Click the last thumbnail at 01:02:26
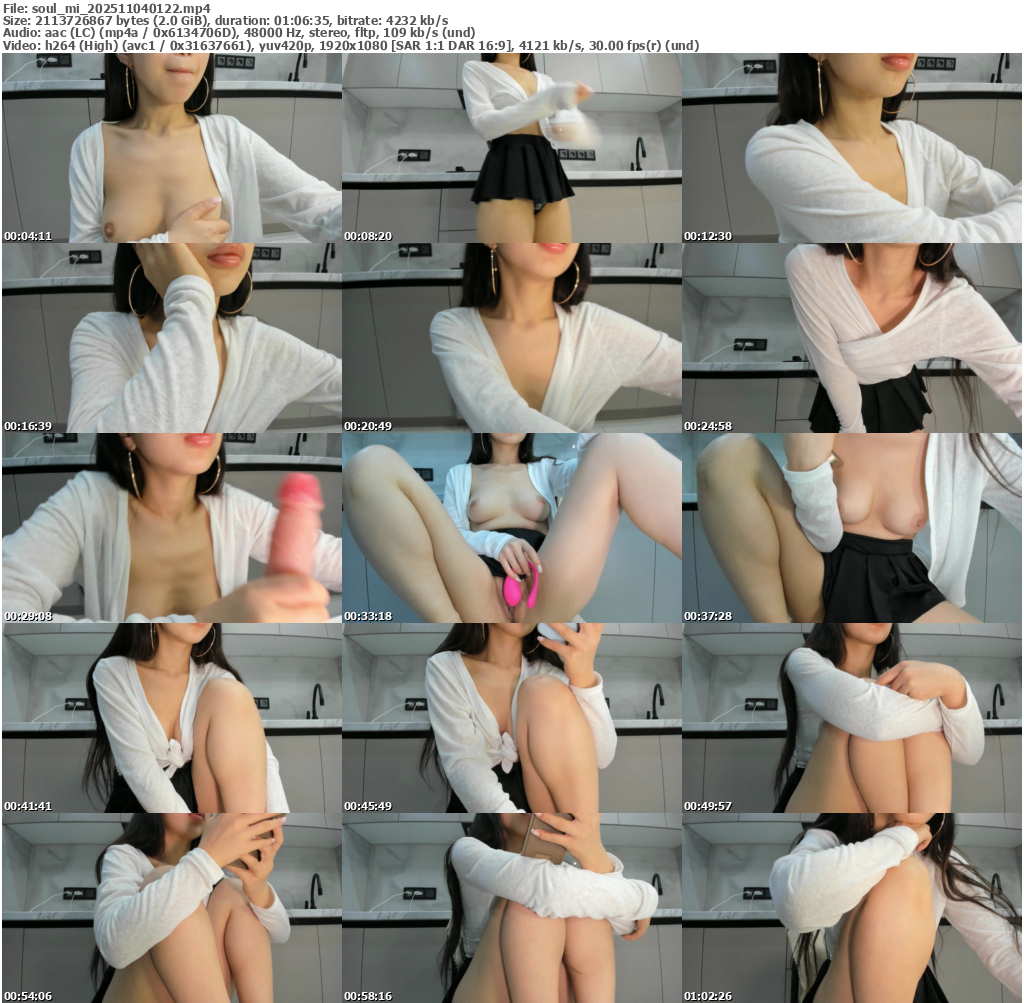The width and height of the screenshot is (1024, 1003). point(852,908)
